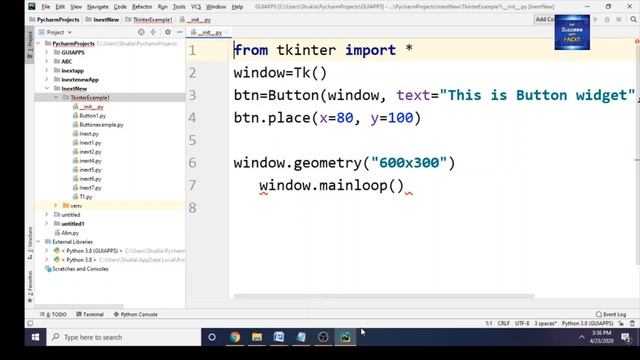Click UTF-8 encoding in status bar
The image size is (640, 360).
pyautogui.click(x=522, y=323)
